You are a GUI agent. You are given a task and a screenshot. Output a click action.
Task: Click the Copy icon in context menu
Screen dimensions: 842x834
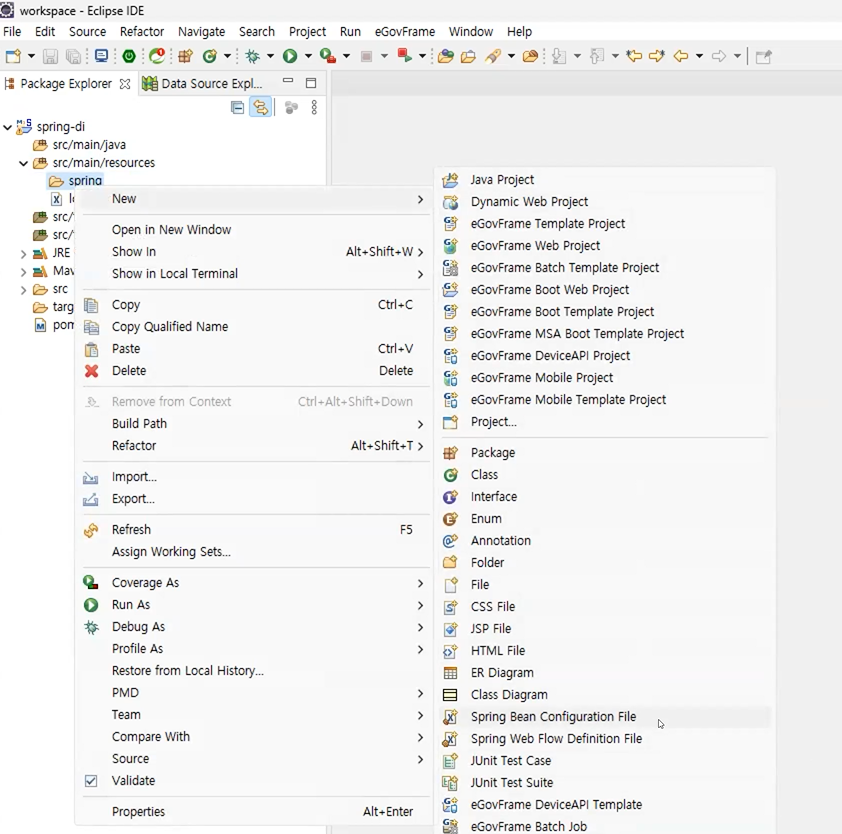91,305
